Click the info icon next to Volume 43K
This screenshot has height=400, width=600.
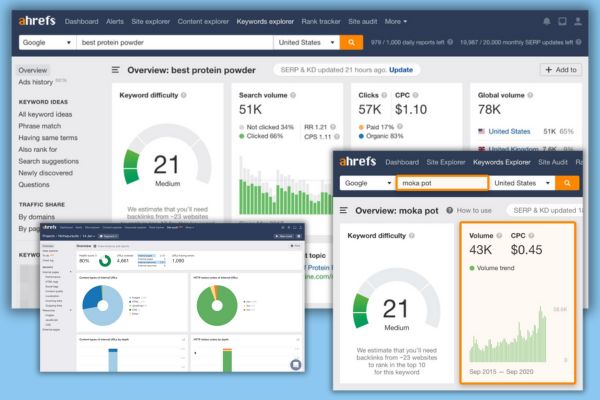499,235
